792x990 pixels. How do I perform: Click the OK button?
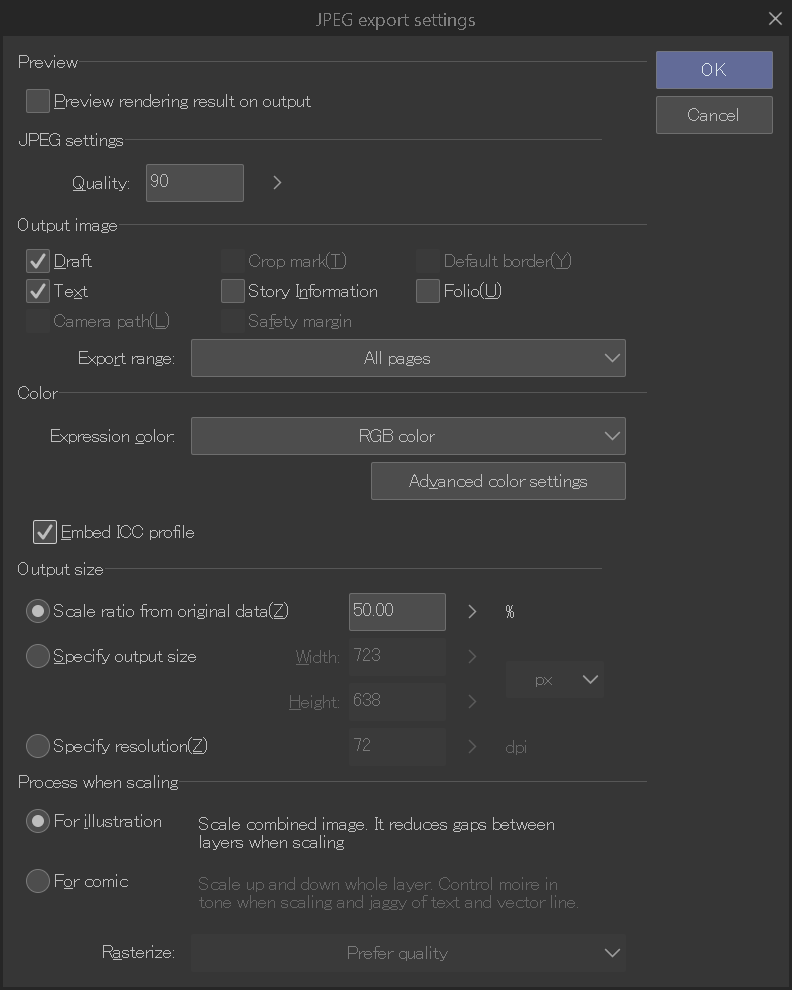[714, 70]
